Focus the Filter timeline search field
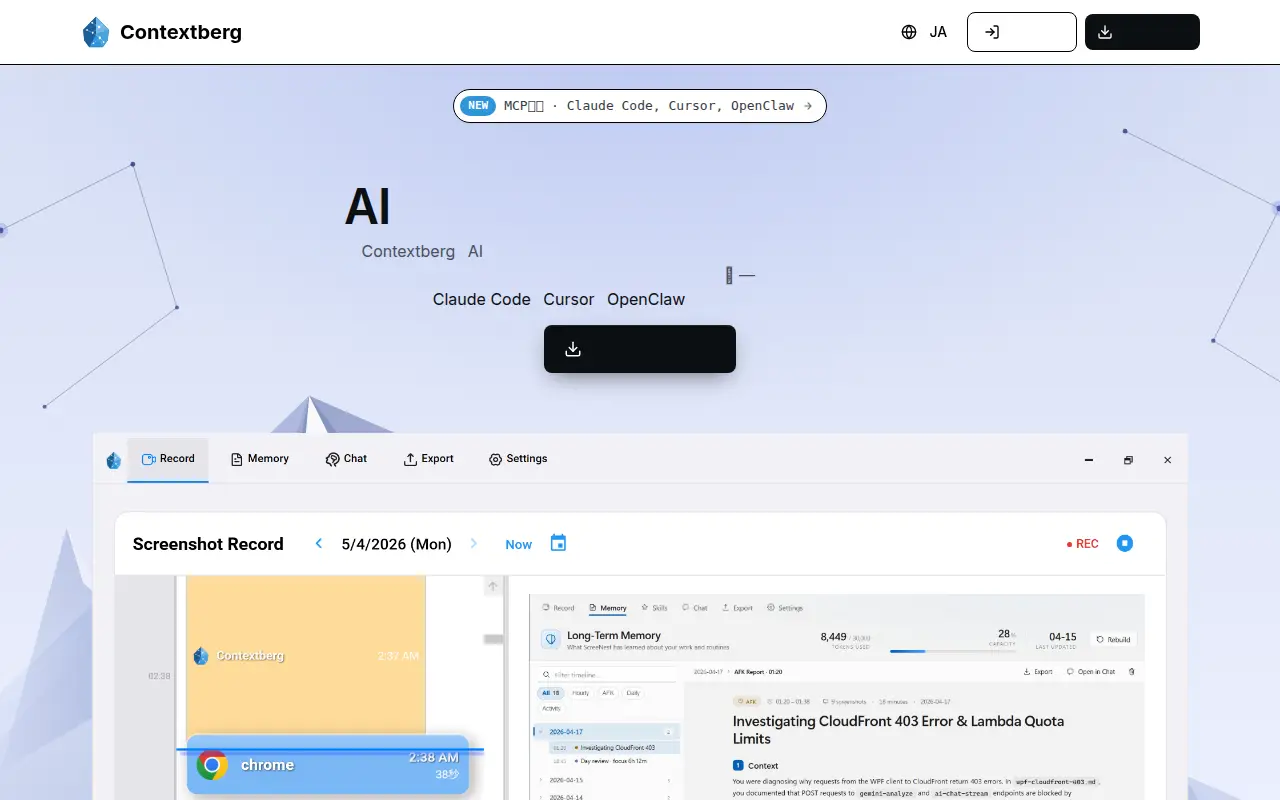Image resolution: width=1280 pixels, height=800 pixels. (608, 675)
